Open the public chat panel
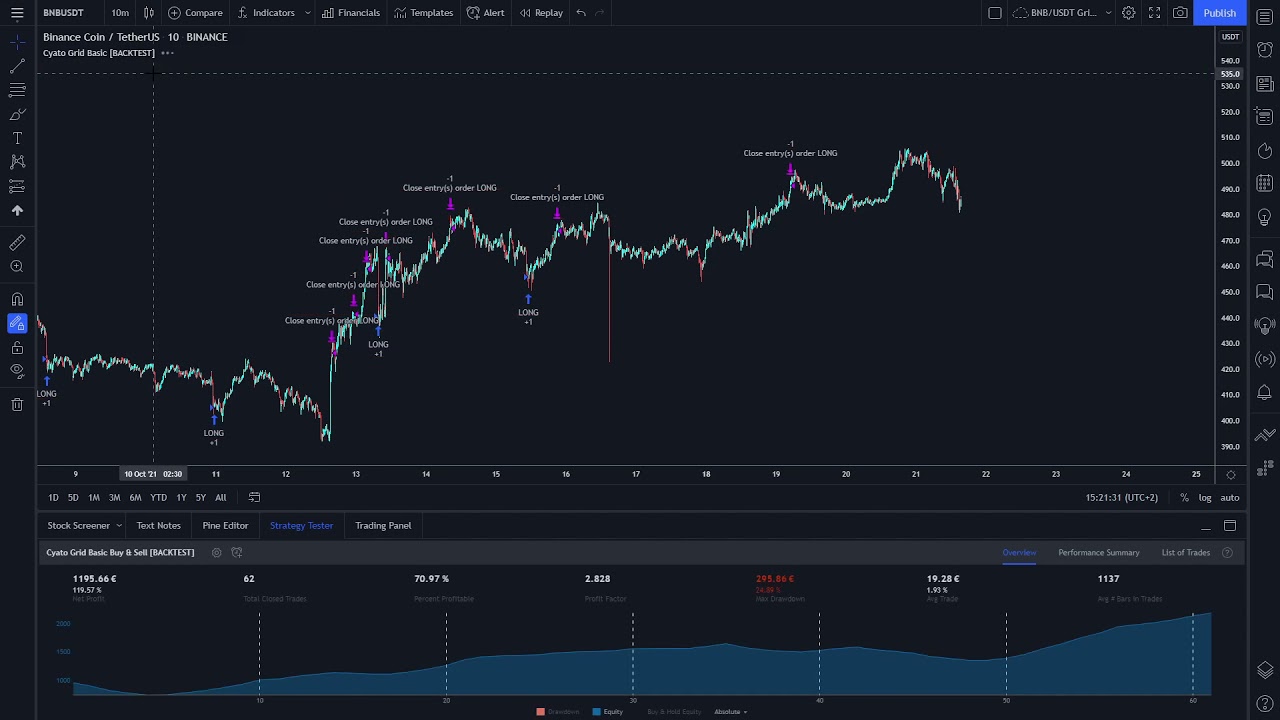Image resolution: width=1280 pixels, height=720 pixels. (x=1265, y=260)
